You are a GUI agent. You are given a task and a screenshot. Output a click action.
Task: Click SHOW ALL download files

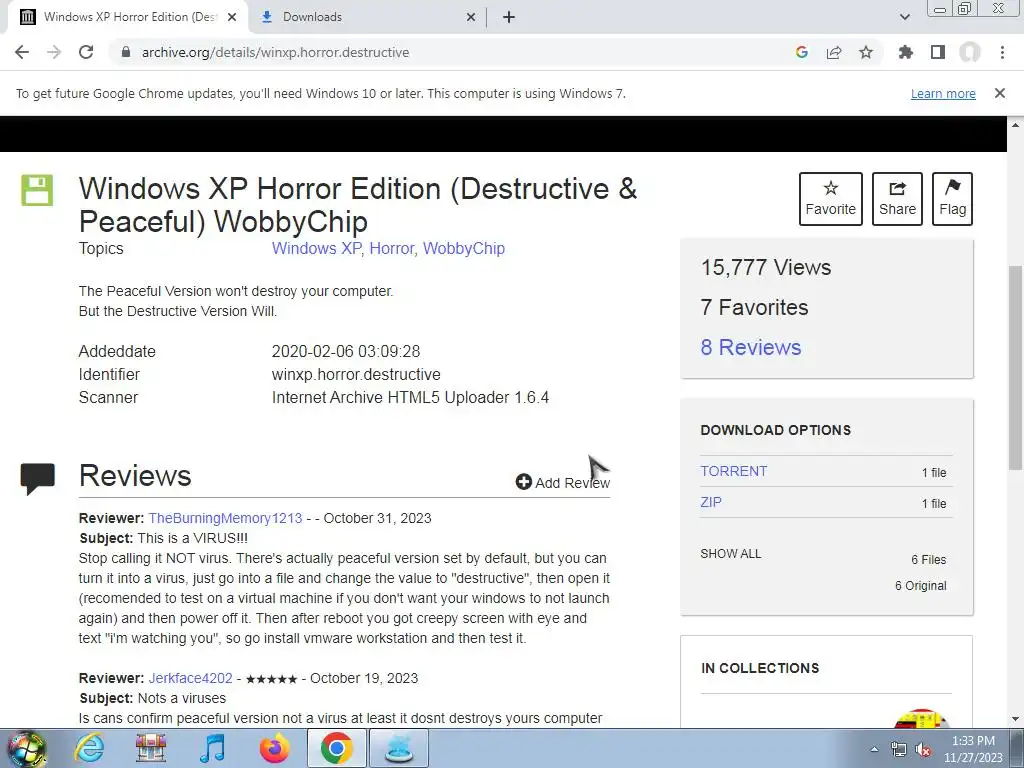point(730,554)
